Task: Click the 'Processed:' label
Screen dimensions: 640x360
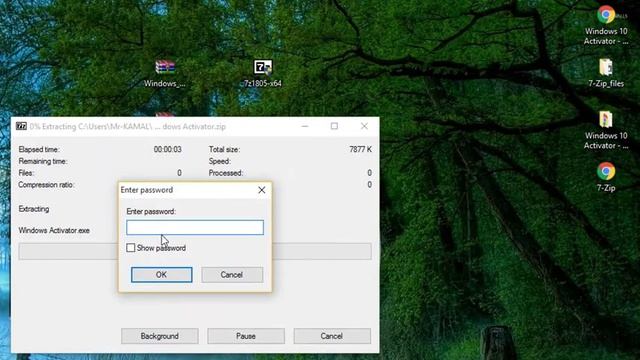Action: 226,173
